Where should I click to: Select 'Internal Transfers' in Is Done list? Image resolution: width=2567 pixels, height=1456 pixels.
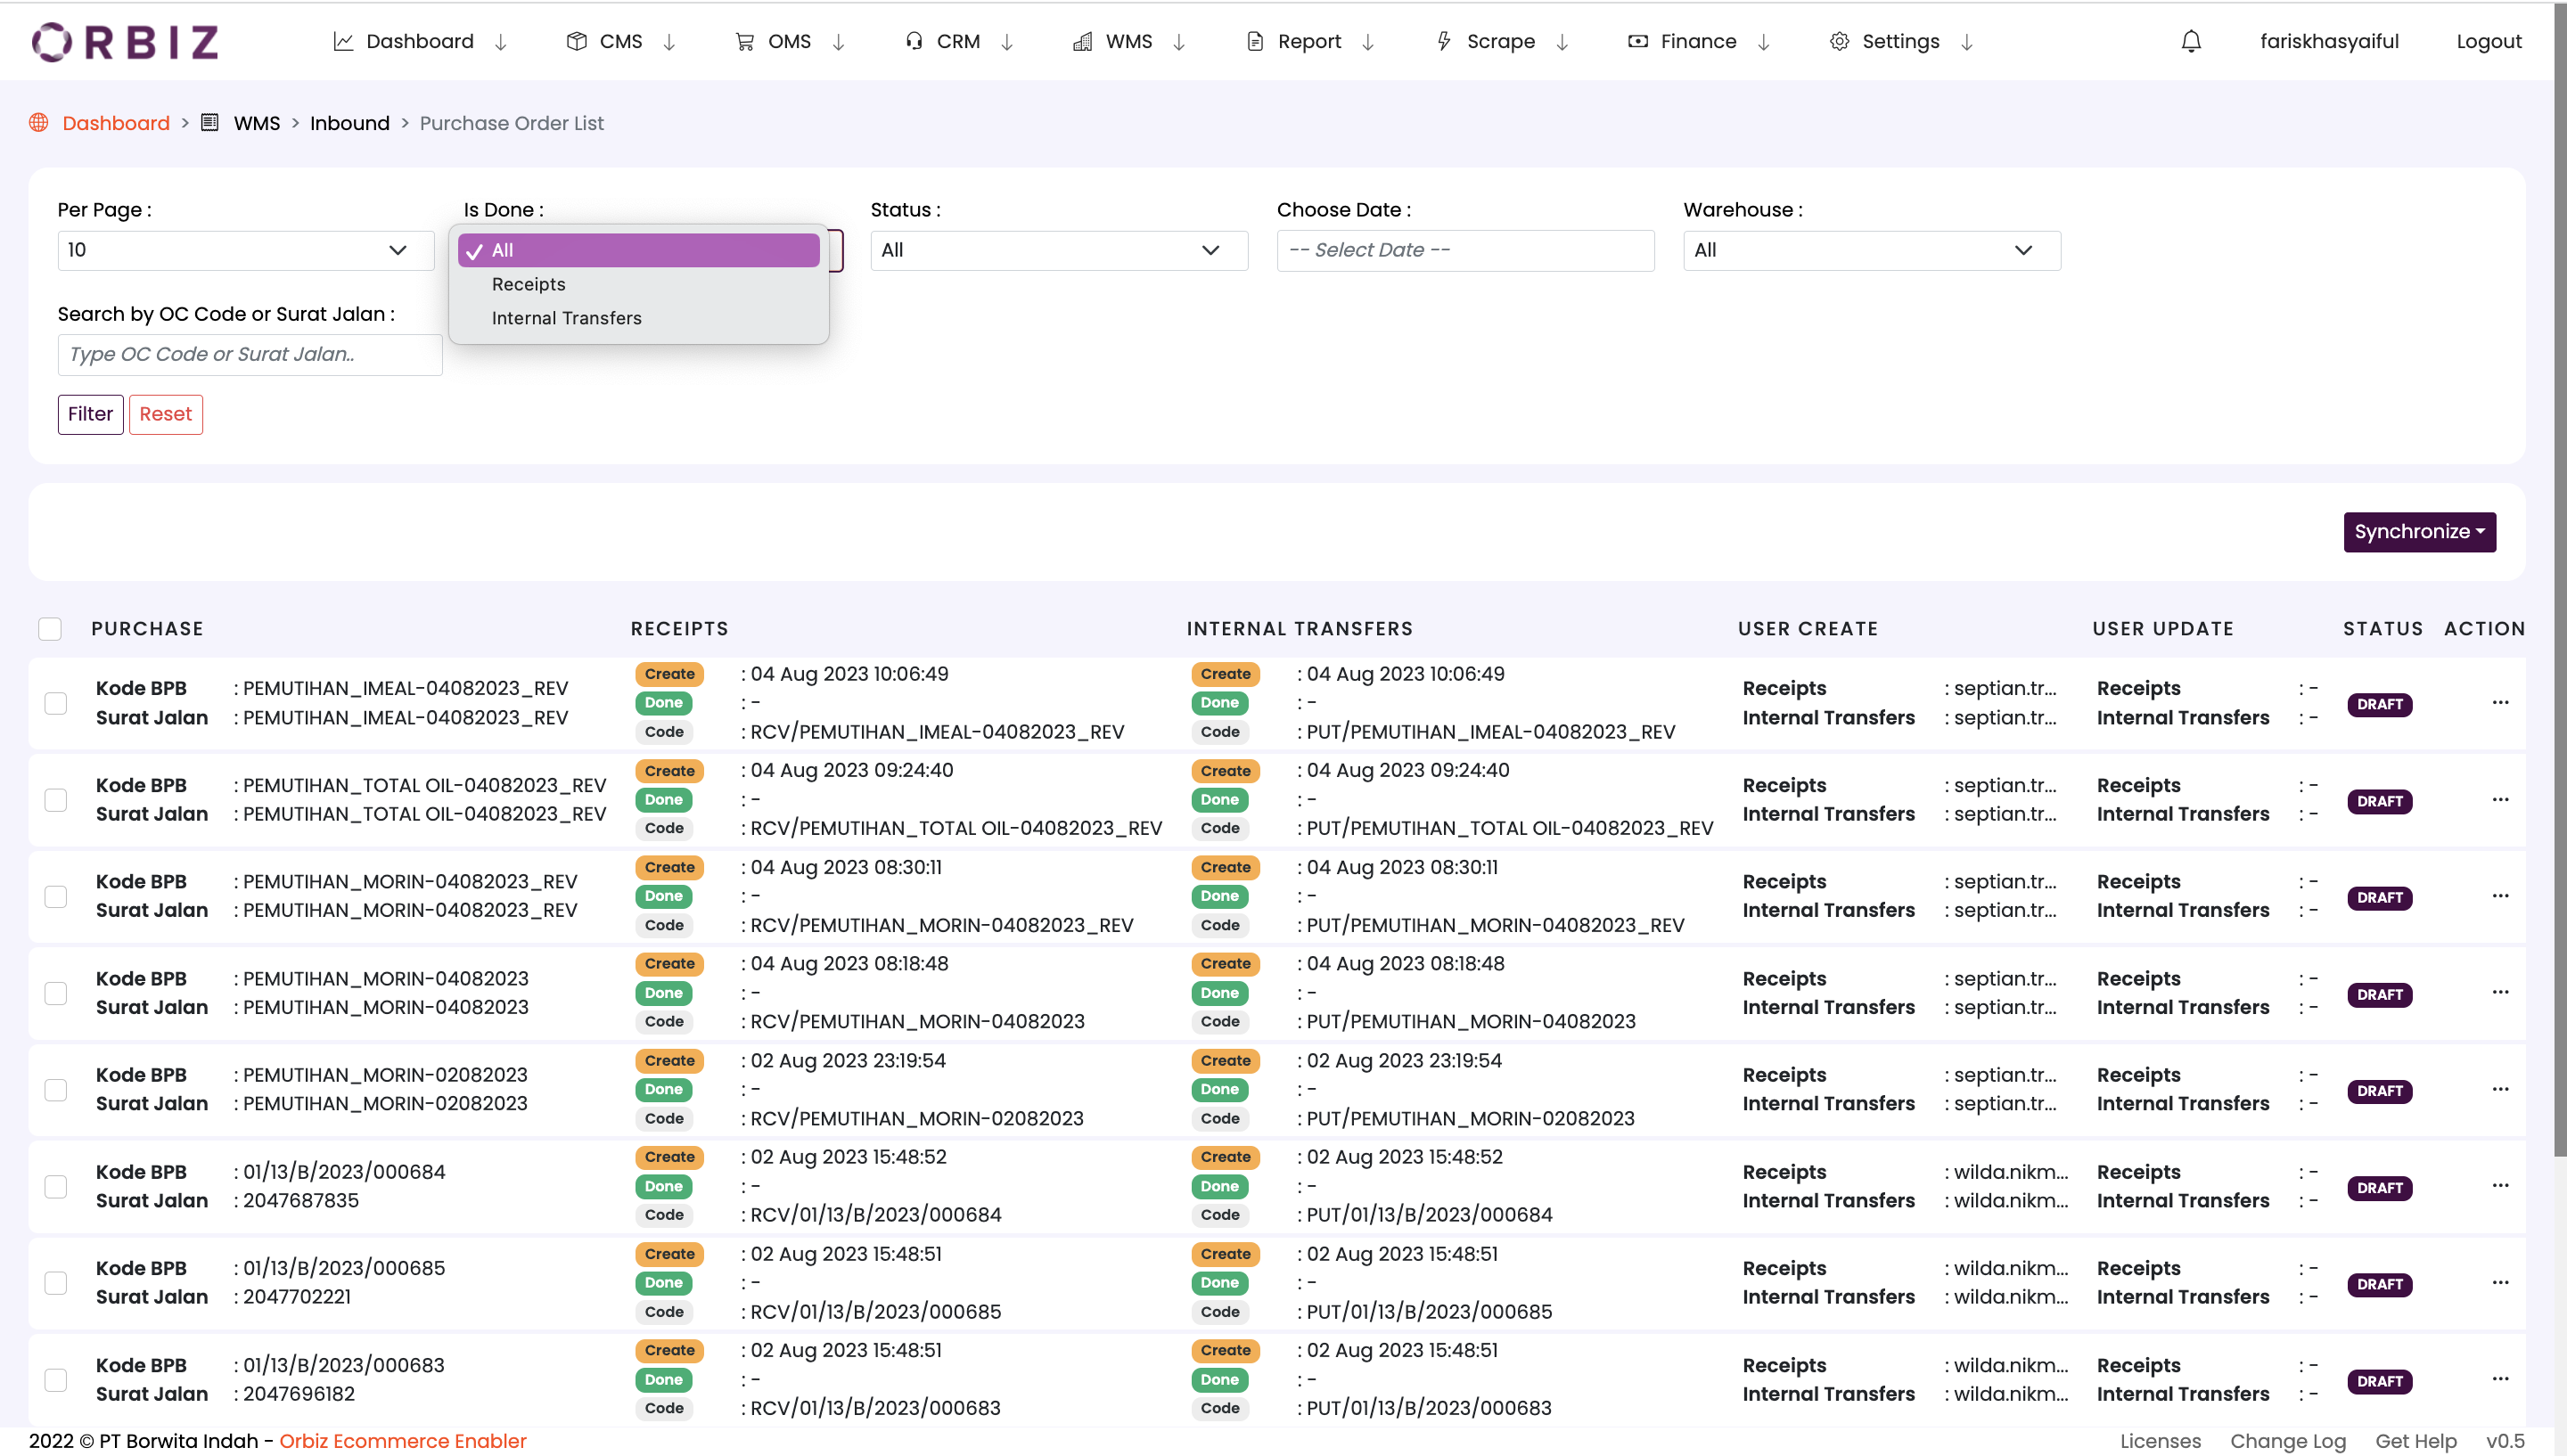coord(639,318)
